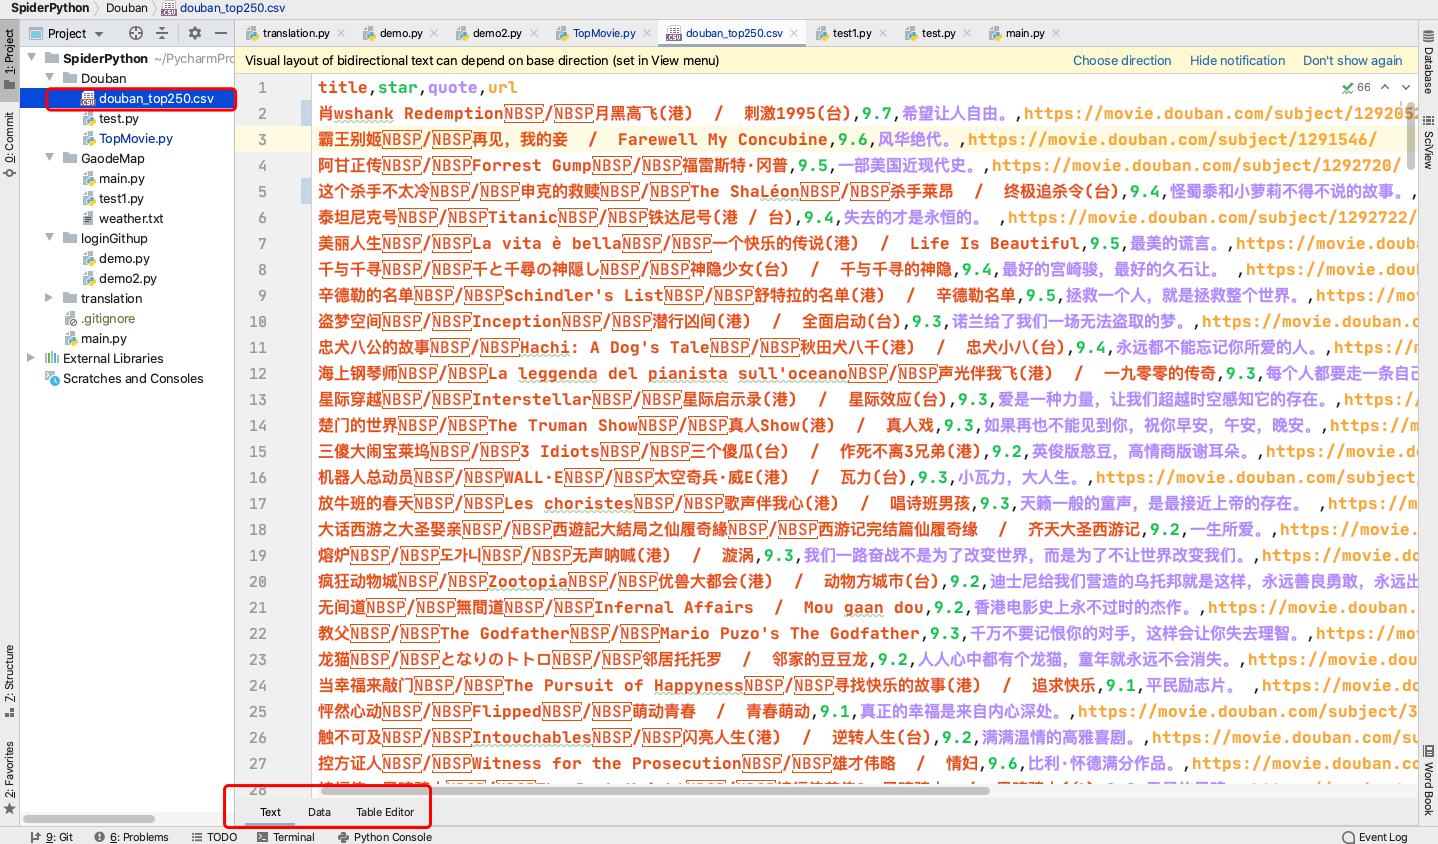1438x844 pixels.
Task: Open the Terminal tool window
Action: [285, 837]
